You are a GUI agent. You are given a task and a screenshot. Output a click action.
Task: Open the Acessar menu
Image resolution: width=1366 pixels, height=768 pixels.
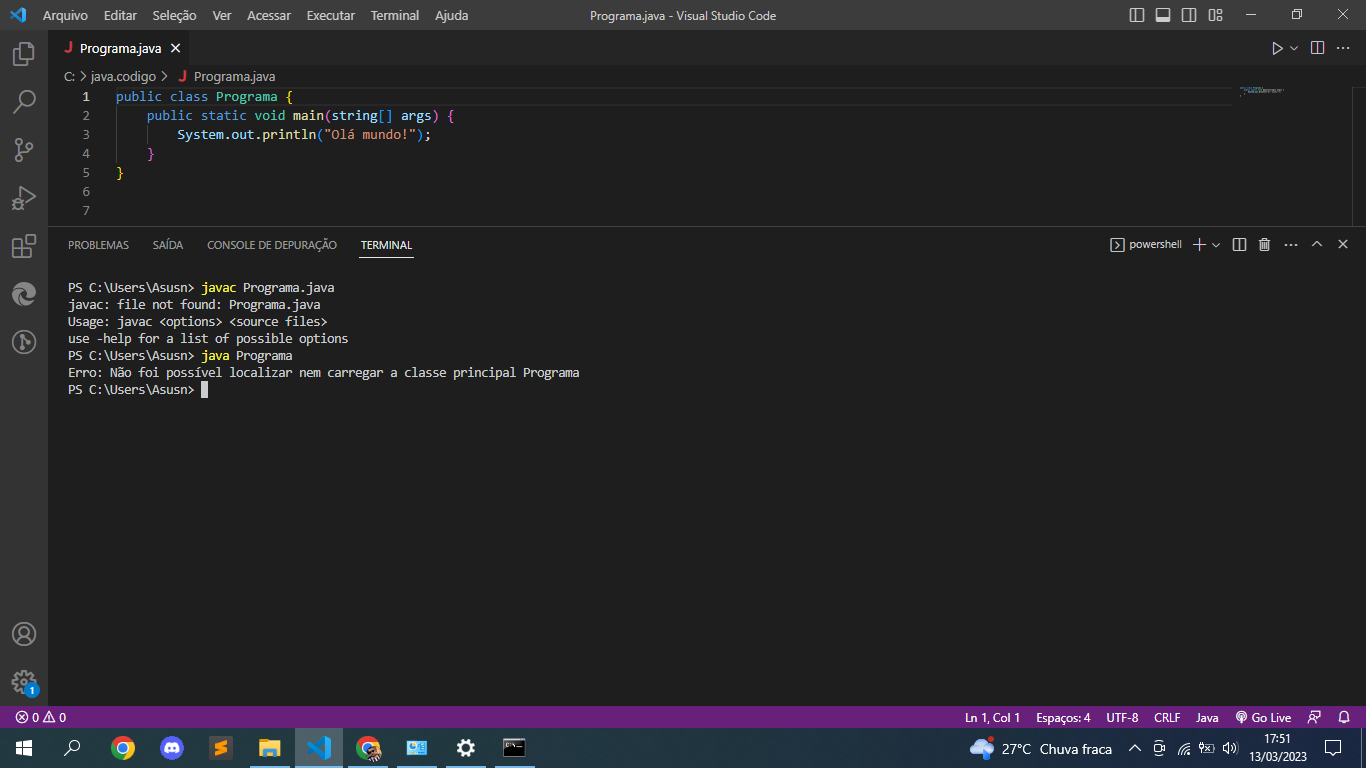(269, 15)
